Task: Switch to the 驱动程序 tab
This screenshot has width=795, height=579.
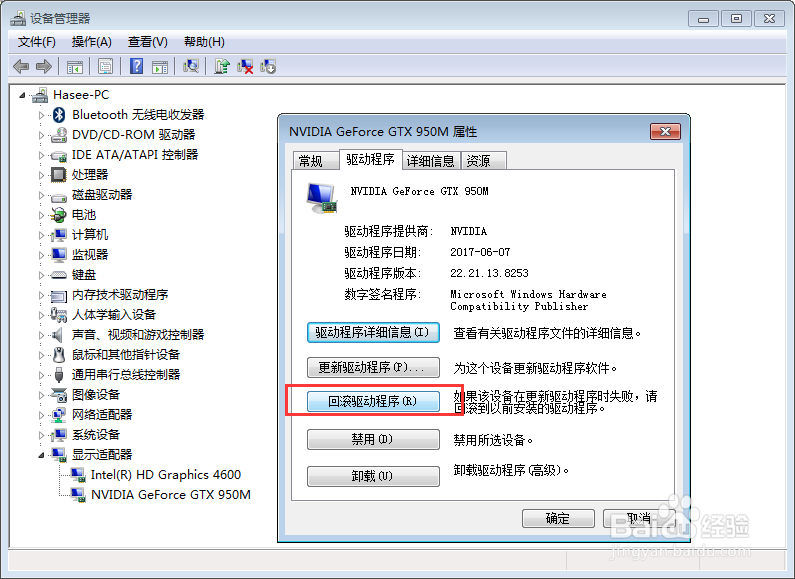Action: [x=371, y=159]
